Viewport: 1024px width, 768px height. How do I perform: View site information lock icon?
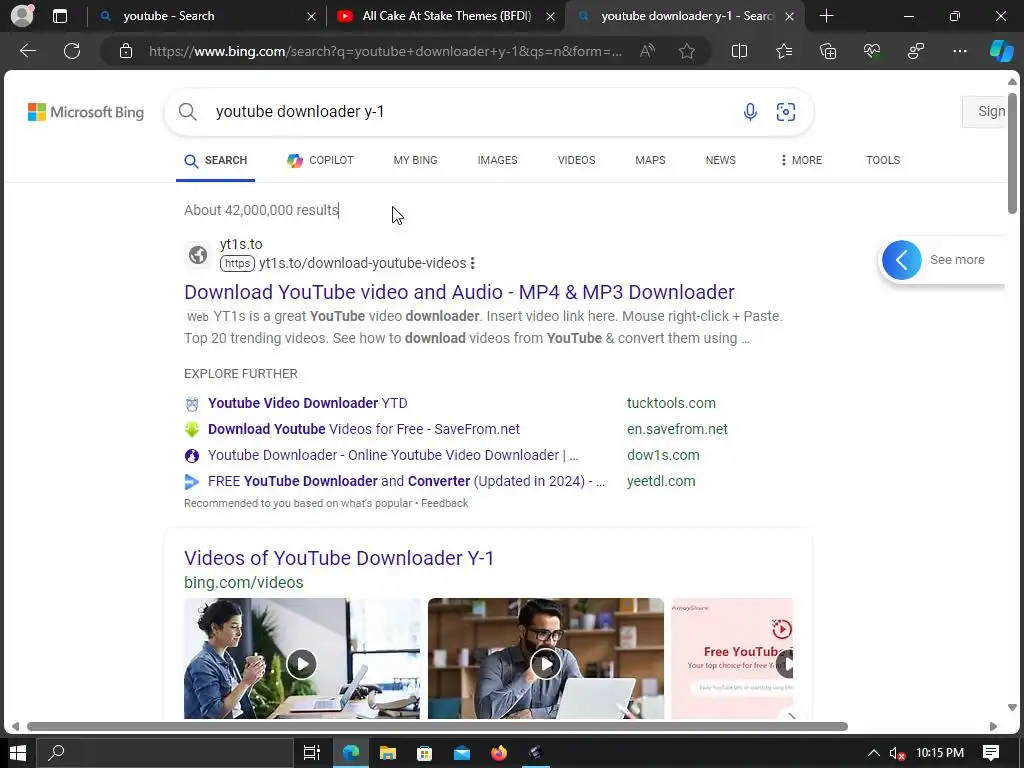[126, 51]
